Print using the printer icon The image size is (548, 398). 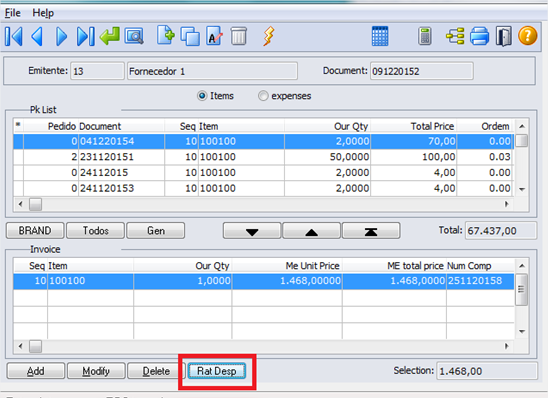[x=479, y=36]
